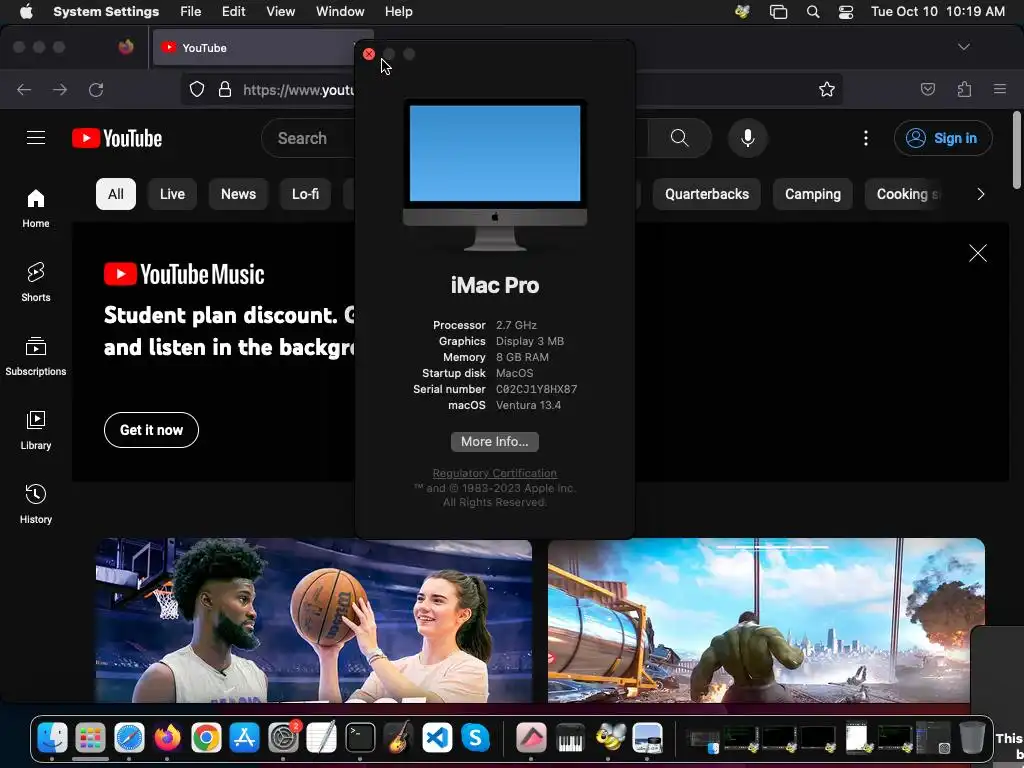The height and width of the screenshot is (768, 1024).
Task: Click the serial number C02CJ1Y8HX87
Action: [x=536, y=389]
